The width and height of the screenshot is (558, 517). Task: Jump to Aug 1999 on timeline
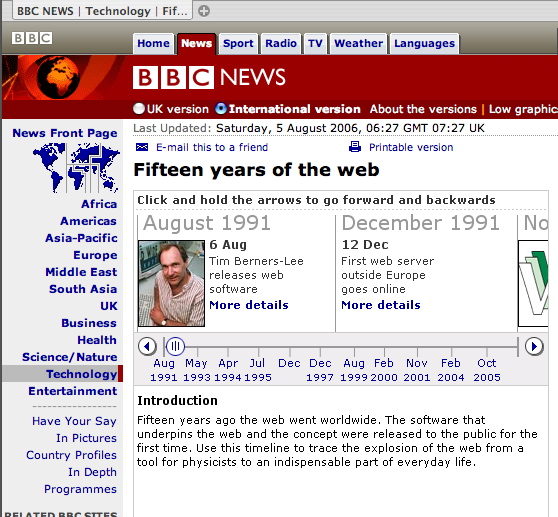click(354, 370)
